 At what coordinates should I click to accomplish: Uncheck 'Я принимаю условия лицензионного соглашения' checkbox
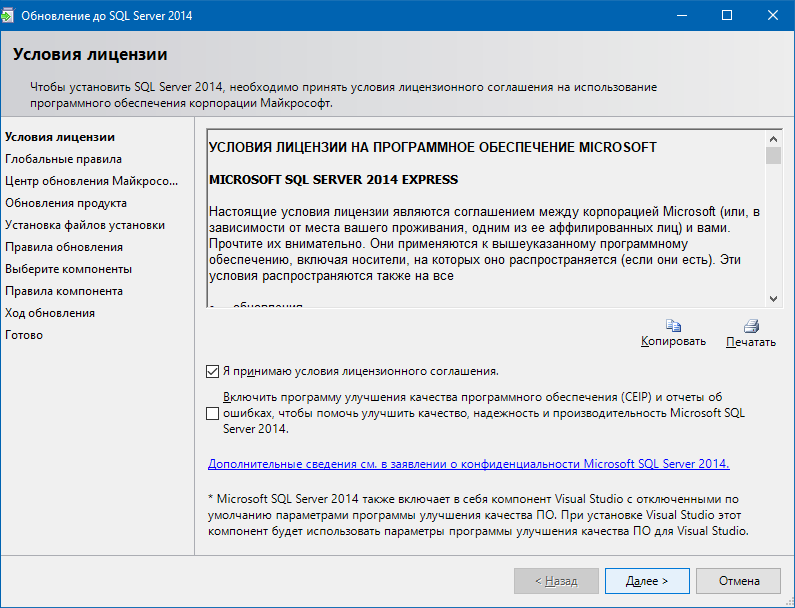click(x=212, y=371)
